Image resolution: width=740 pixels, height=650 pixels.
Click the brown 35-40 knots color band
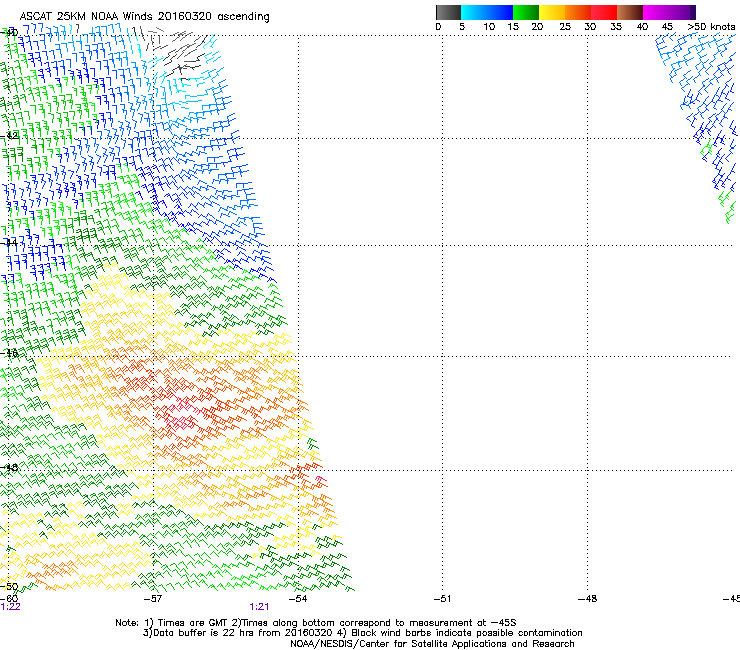click(630, 12)
